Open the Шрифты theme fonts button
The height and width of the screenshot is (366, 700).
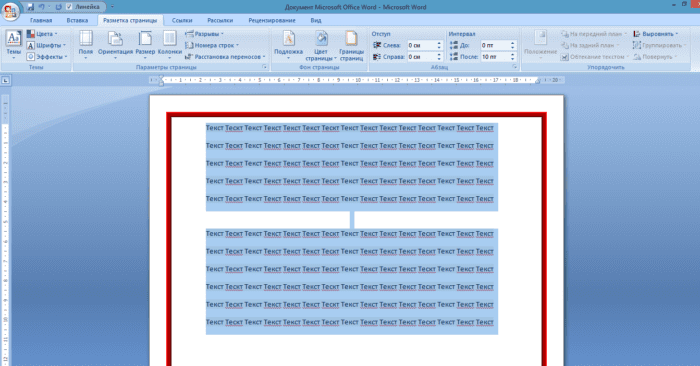pyautogui.click(x=46, y=45)
